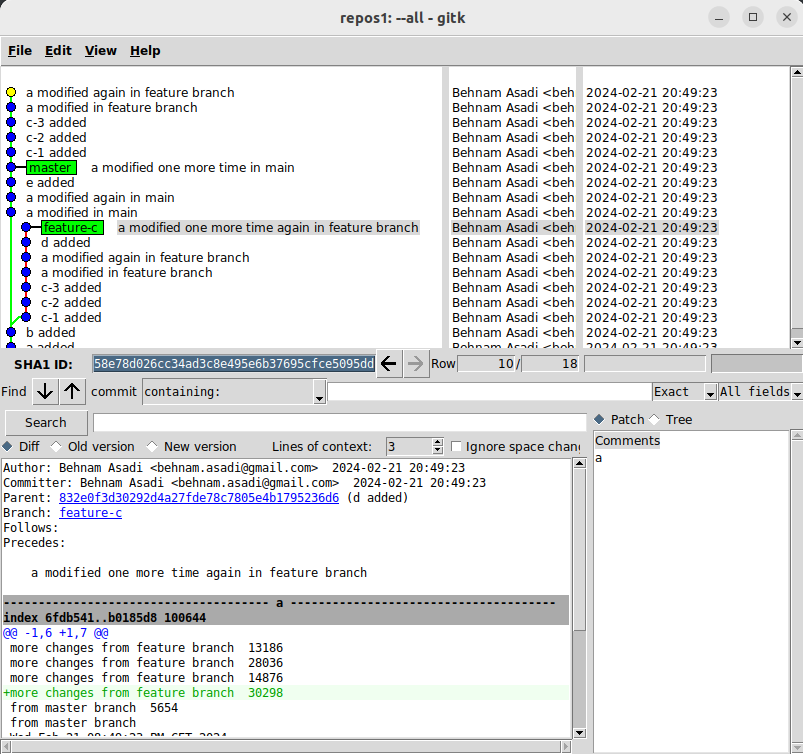Open the View menu
This screenshot has width=803, height=754.
100,51
